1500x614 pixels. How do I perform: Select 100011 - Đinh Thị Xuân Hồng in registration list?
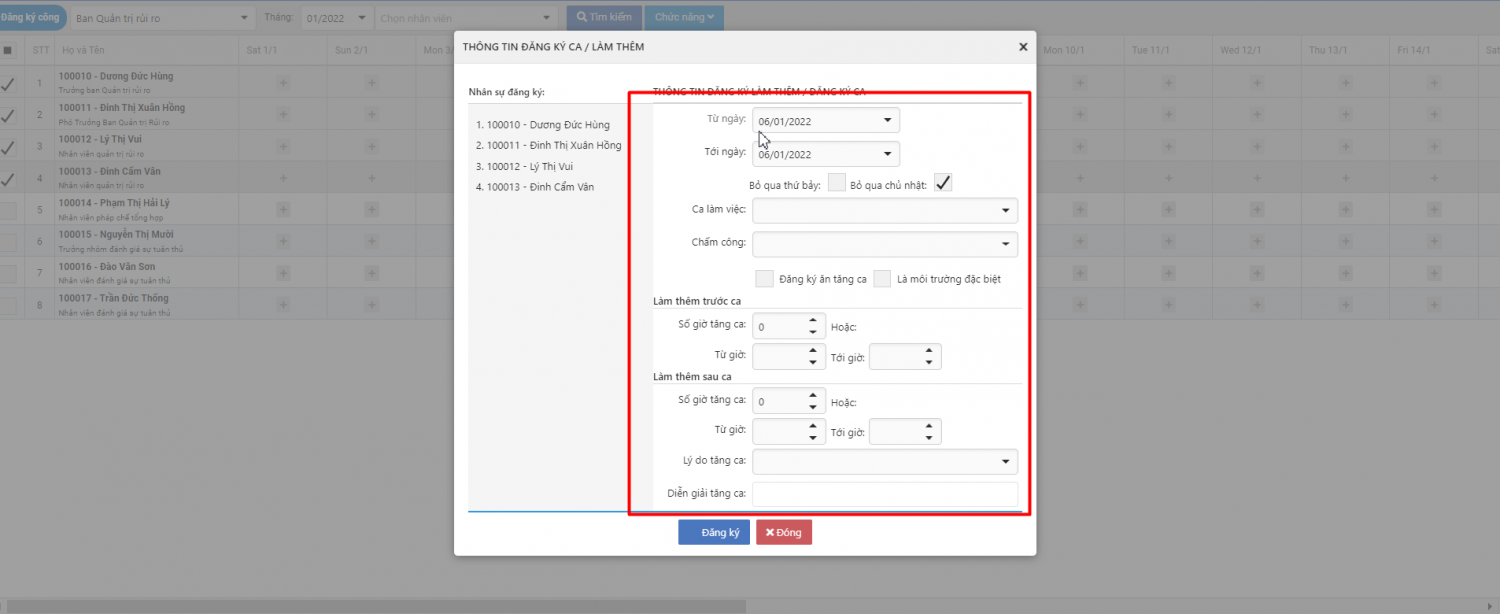549,146
